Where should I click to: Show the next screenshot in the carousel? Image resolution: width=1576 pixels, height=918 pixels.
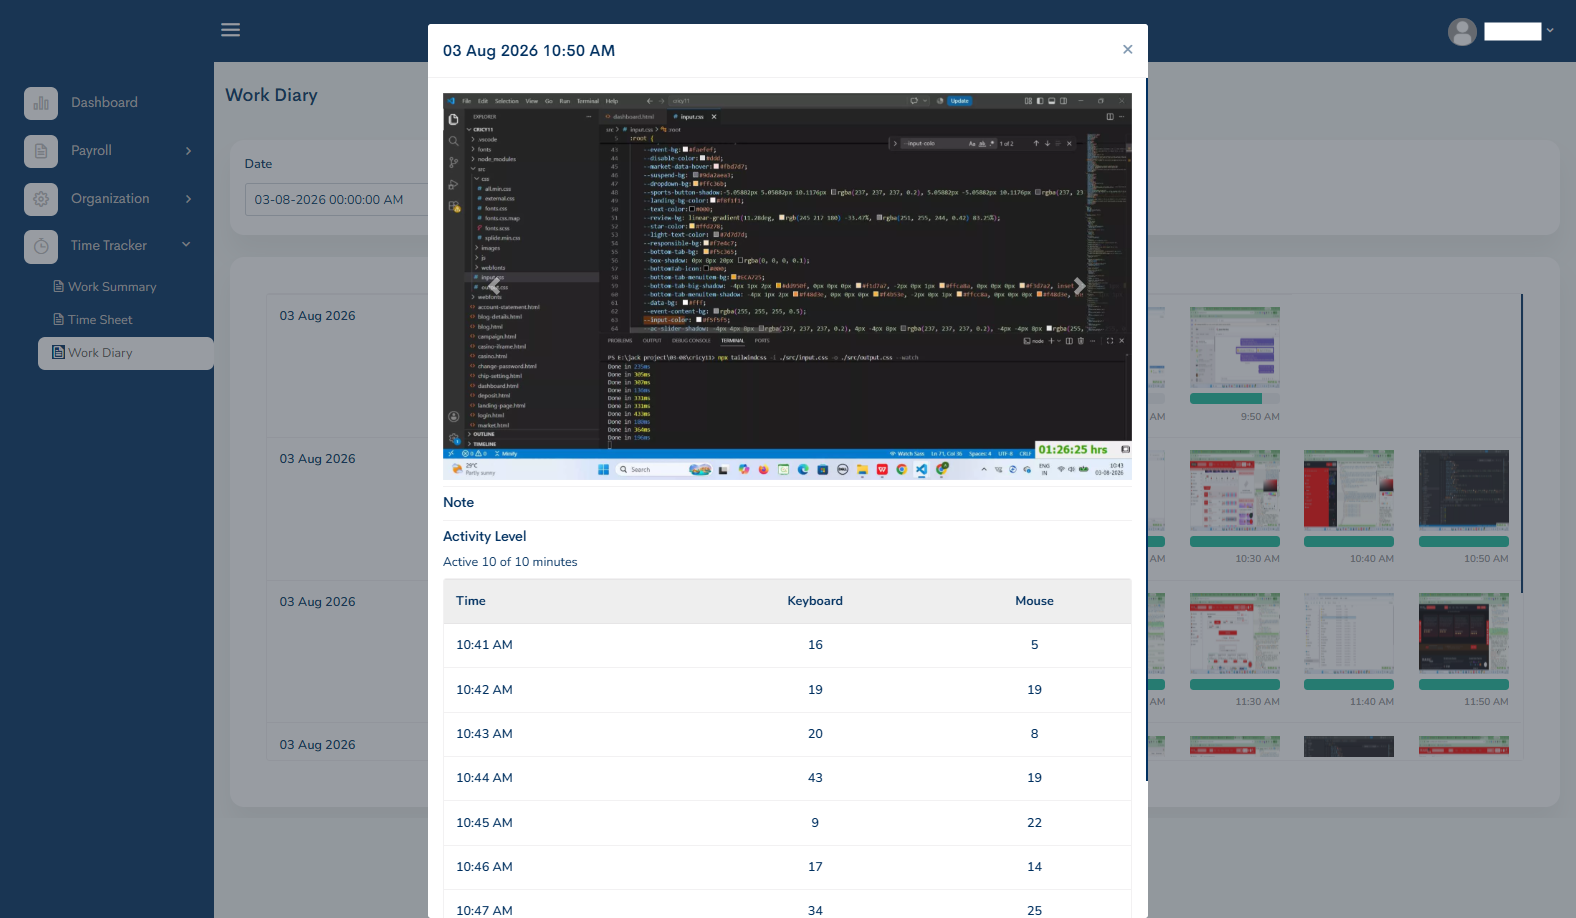click(x=1079, y=286)
